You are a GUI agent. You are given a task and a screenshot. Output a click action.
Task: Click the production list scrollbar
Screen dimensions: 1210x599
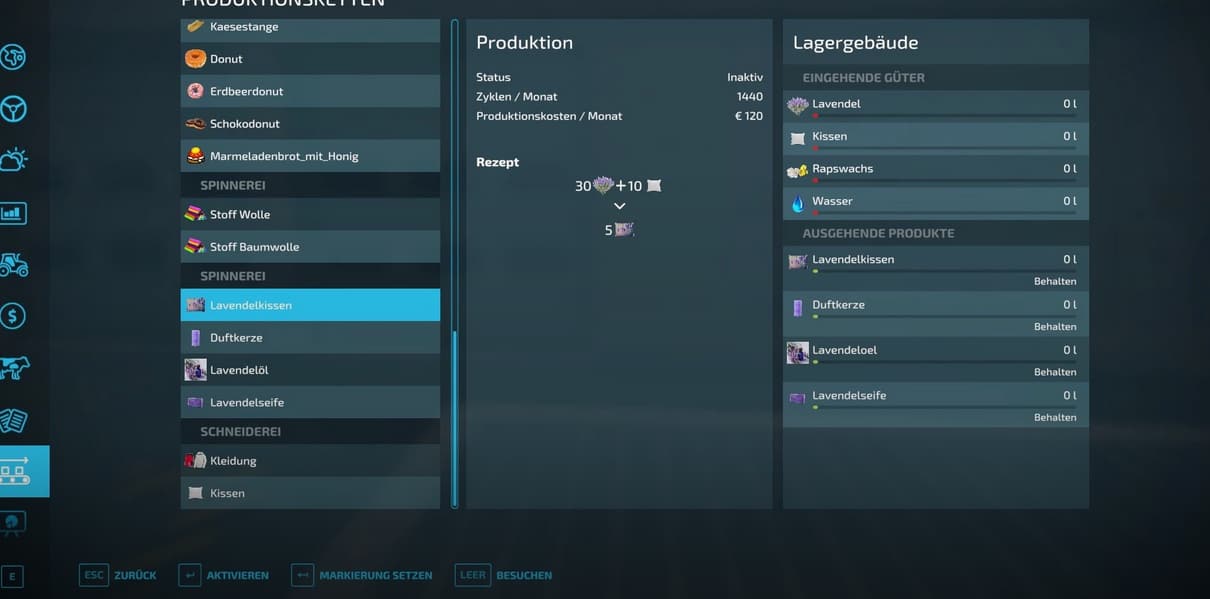tap(455, 418)
